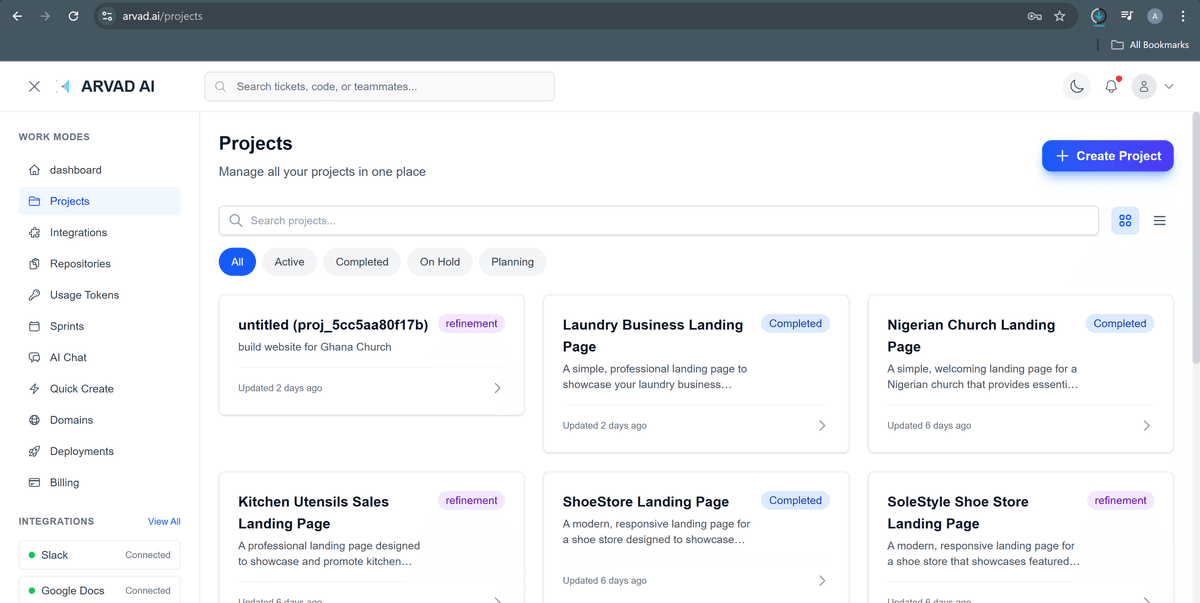Switch projects to grid view
Screen dimensions: 1200x603
pos(1125,220)
